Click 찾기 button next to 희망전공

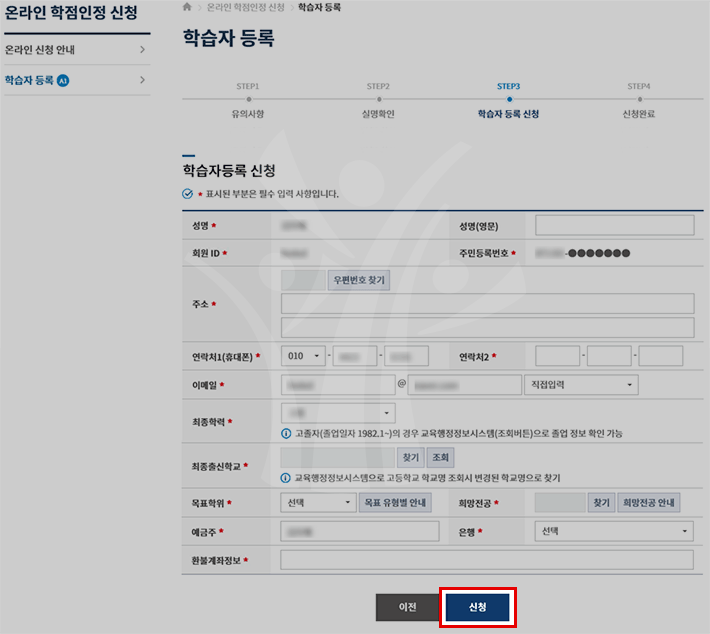pyautogui.click(x=600, y=503)
